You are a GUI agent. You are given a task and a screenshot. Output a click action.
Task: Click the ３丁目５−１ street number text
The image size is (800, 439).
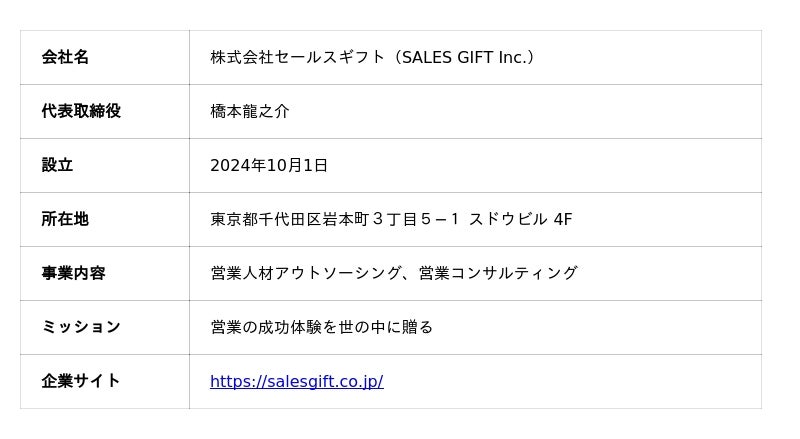pos(415,219)
